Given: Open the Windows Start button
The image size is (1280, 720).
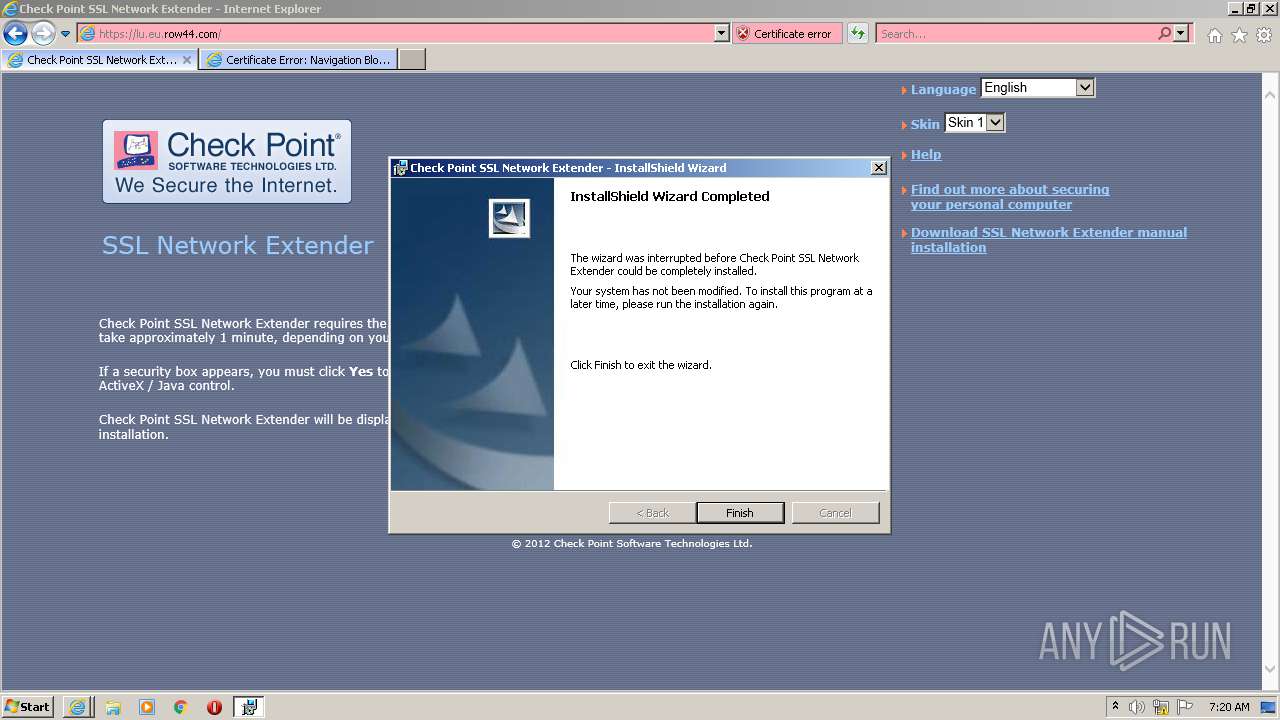Looking at the screenshot, I should point(28,707).
